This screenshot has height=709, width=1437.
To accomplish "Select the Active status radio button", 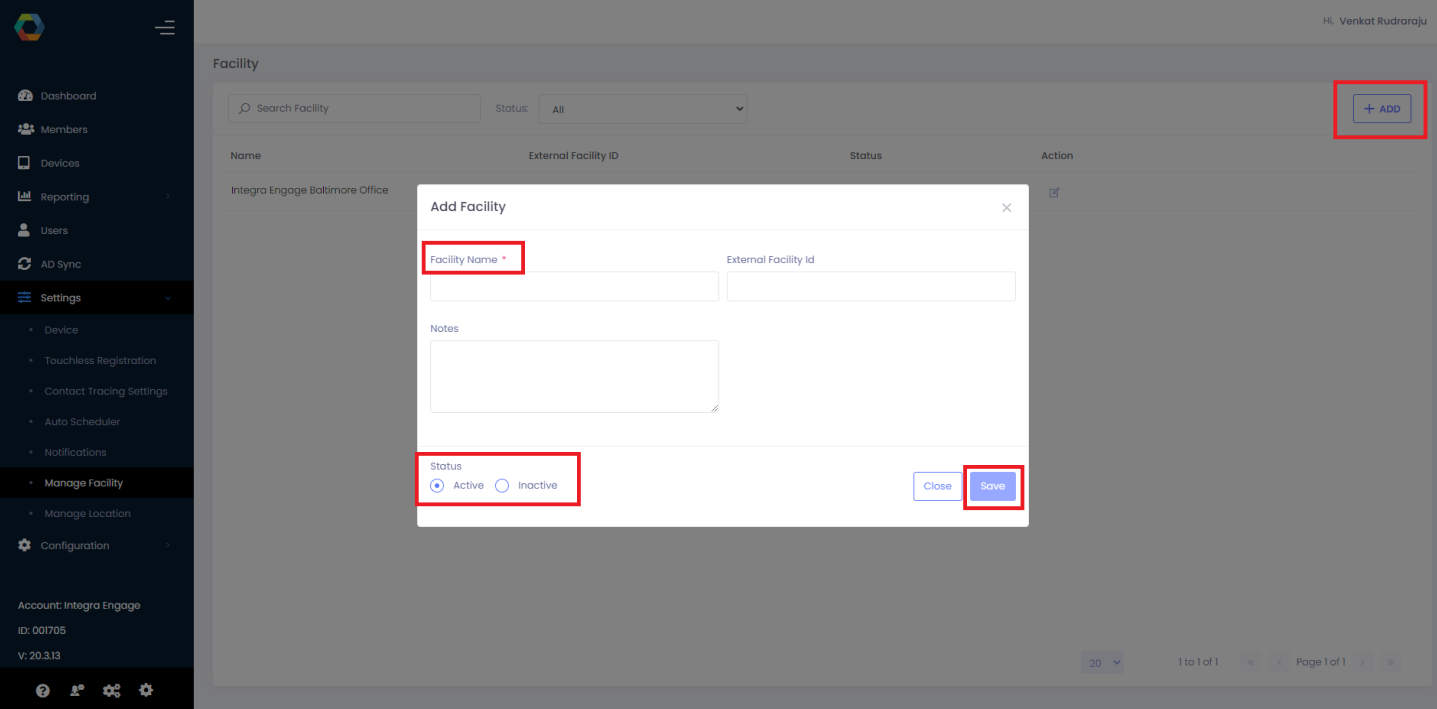I will (437, 485).
